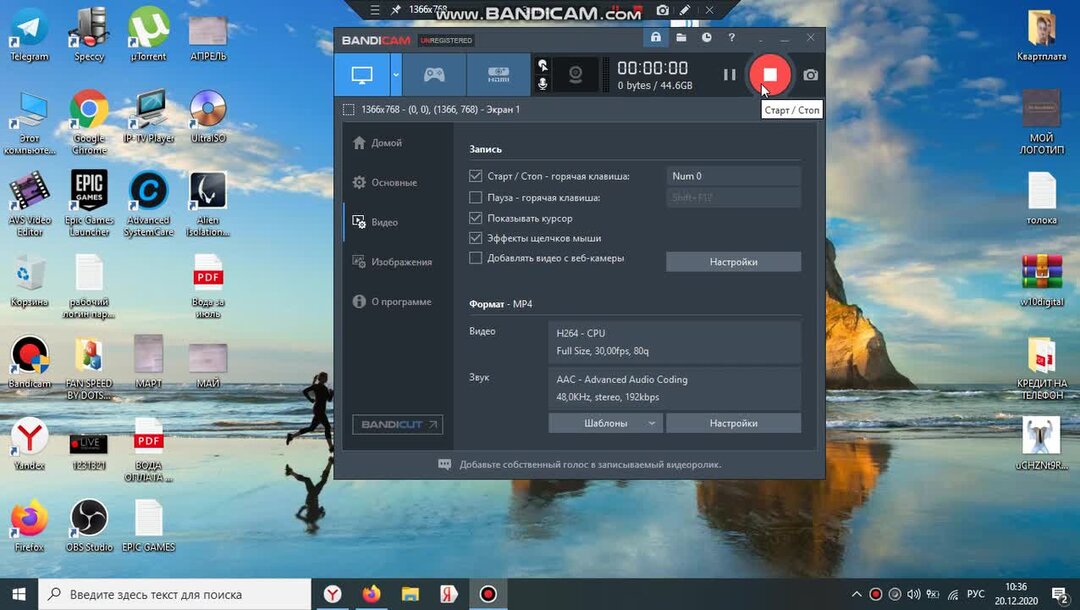Select Google Chrome desktop shortcut
Viewport: 1080px width, 610px height.
coord(89,121)
